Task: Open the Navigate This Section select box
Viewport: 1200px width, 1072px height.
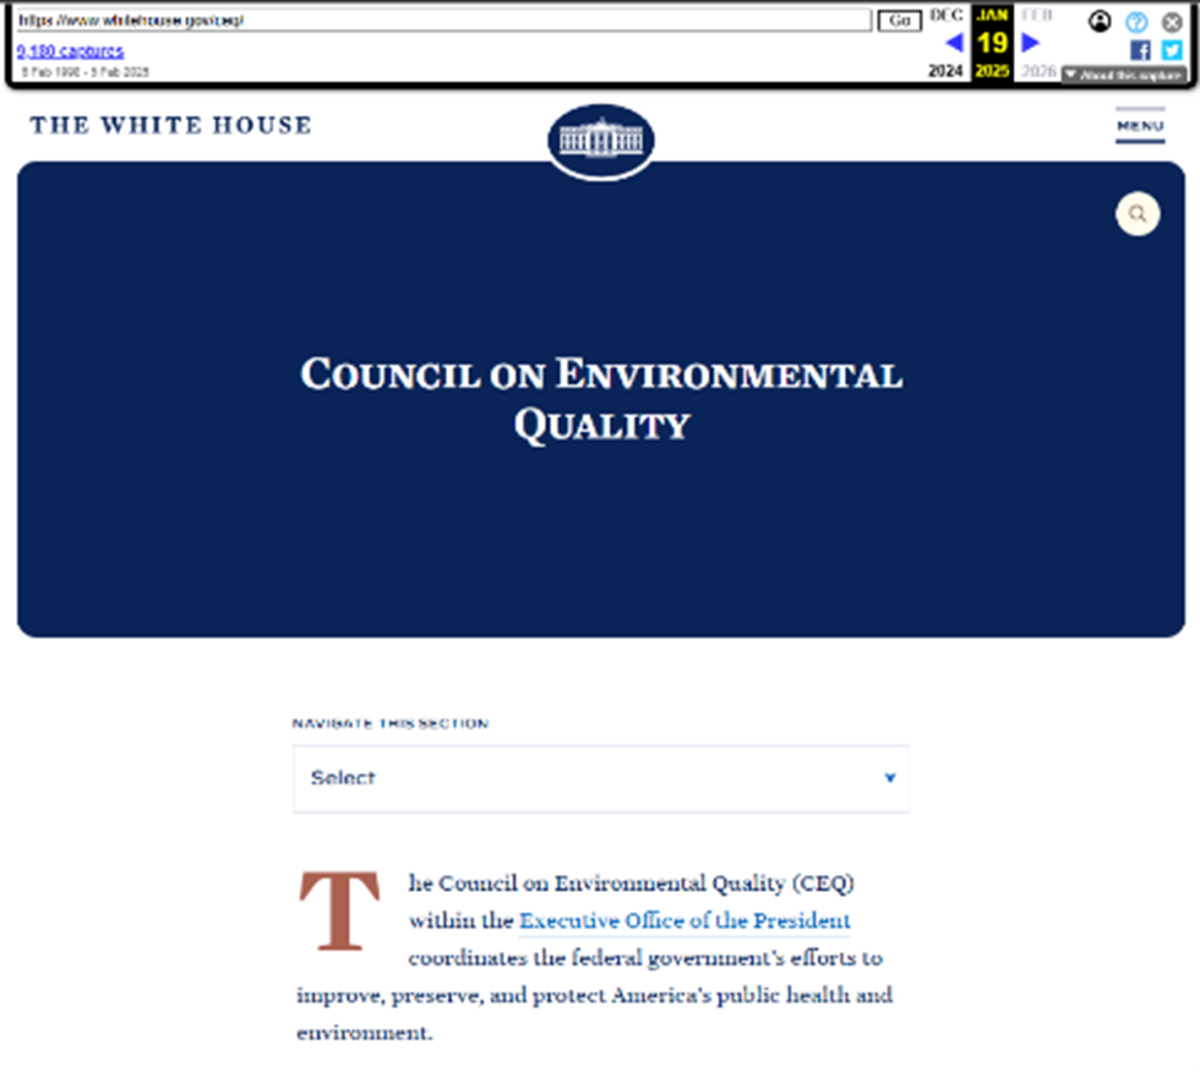Action: click(600, 778)
